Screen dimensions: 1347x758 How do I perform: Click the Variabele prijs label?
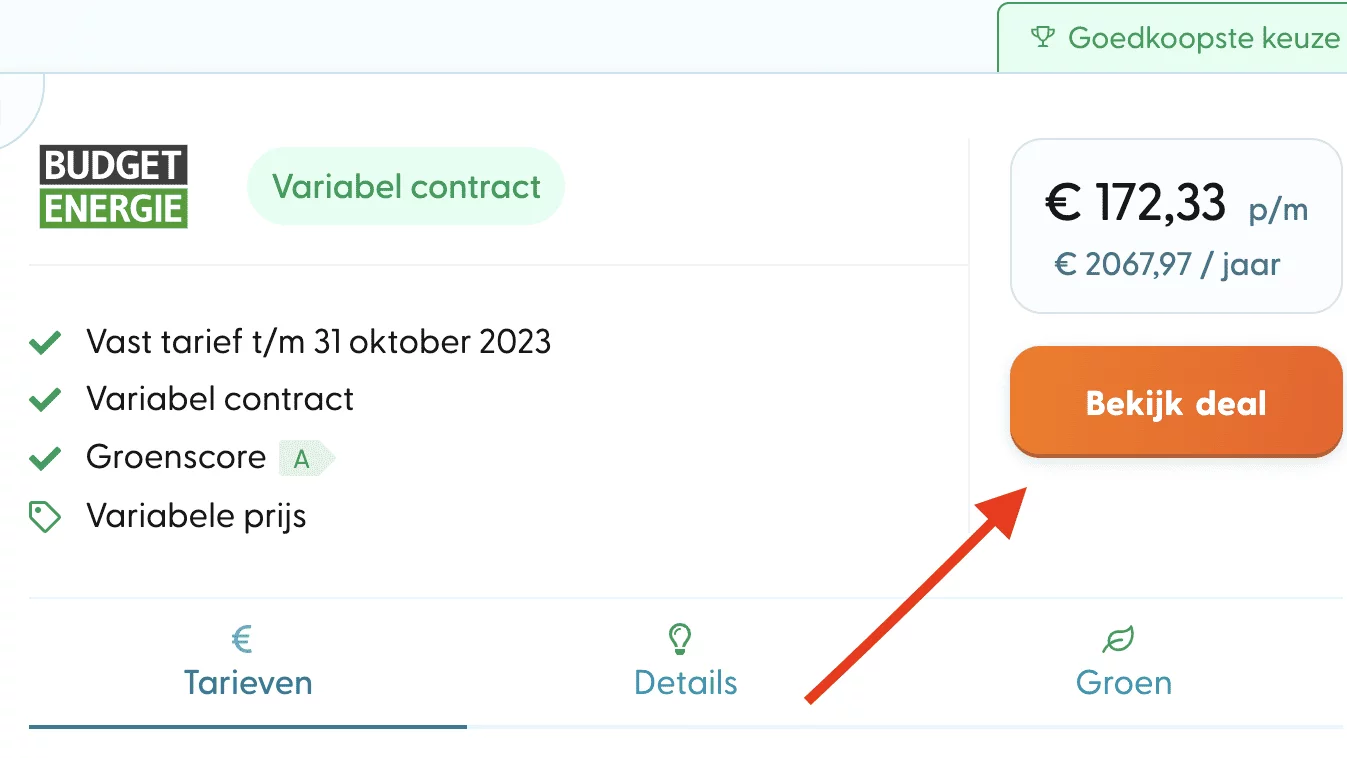[x=196, y=515]
